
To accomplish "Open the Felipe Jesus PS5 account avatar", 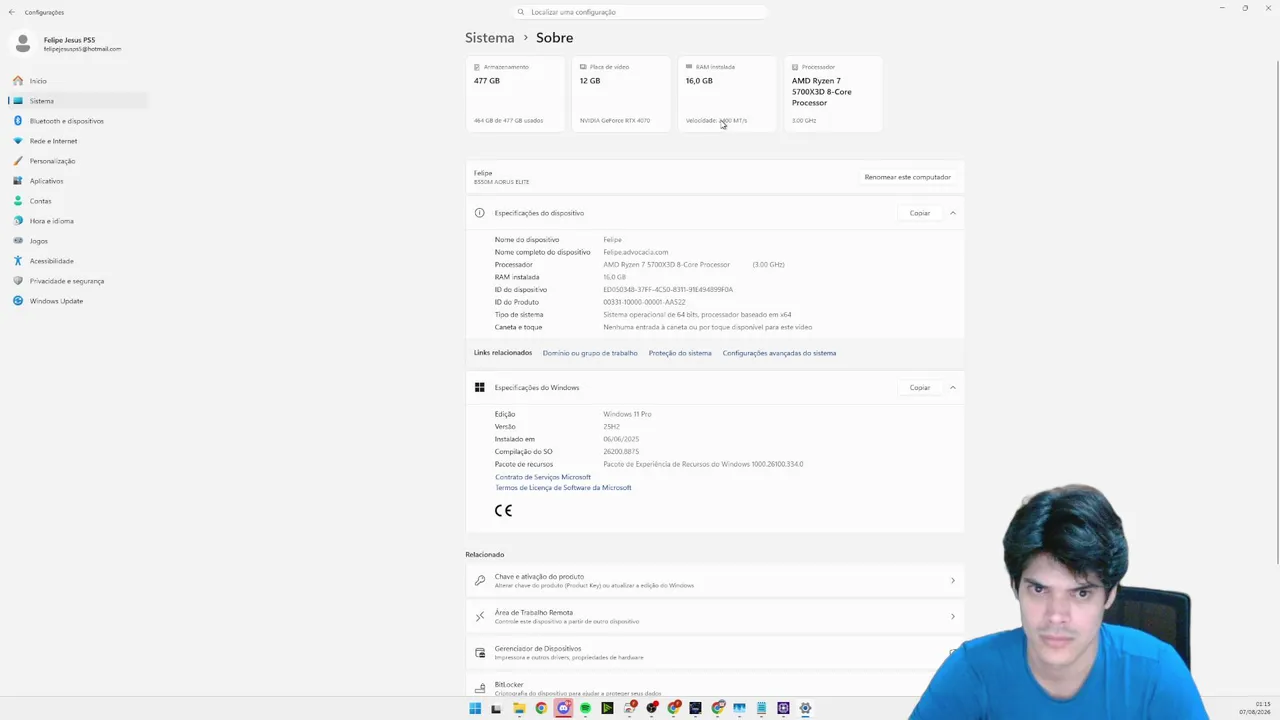I will pos(23,44).
